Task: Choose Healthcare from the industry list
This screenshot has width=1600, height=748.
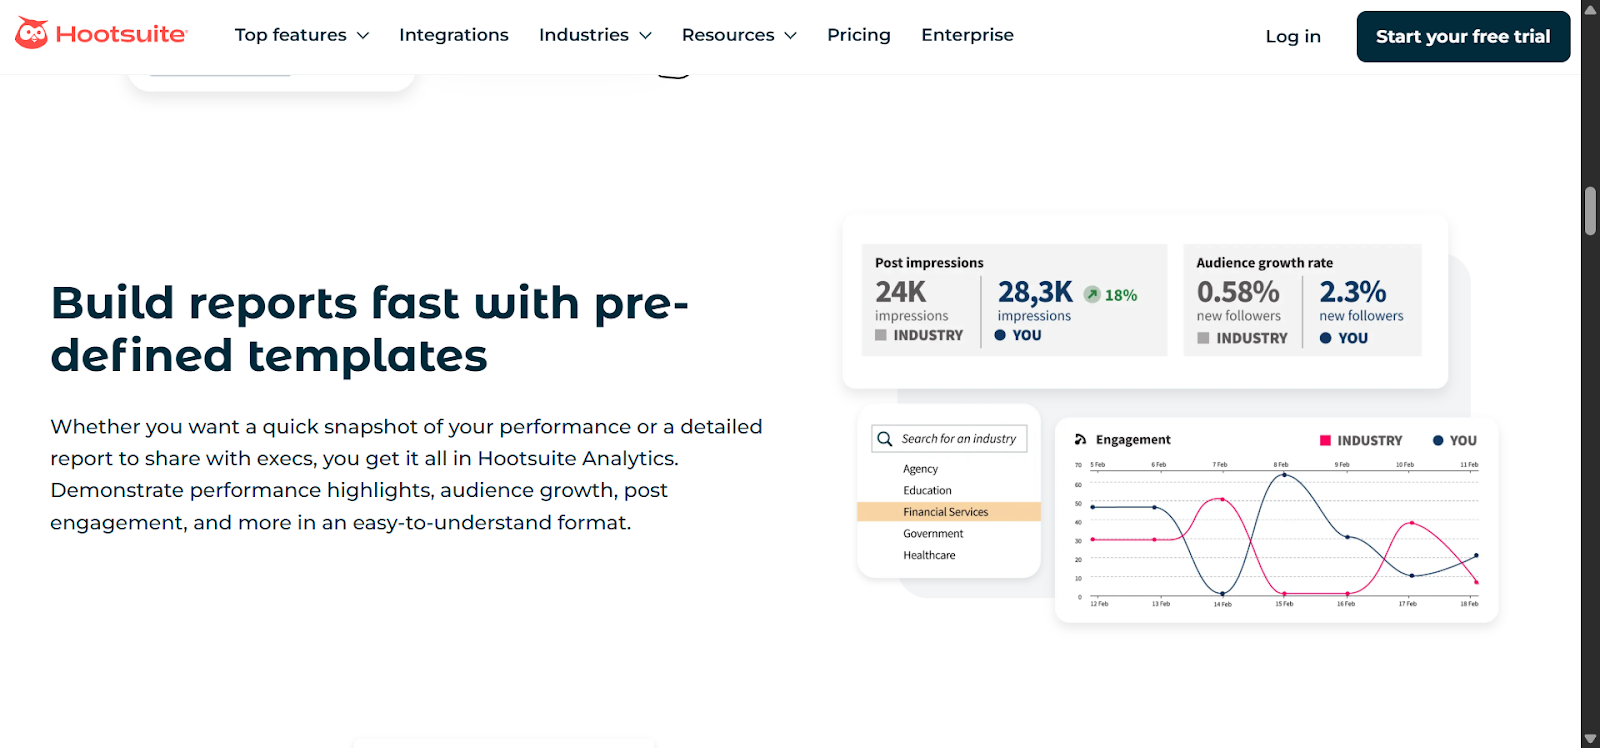Action: pyautogui.click(x=929, y=555)
